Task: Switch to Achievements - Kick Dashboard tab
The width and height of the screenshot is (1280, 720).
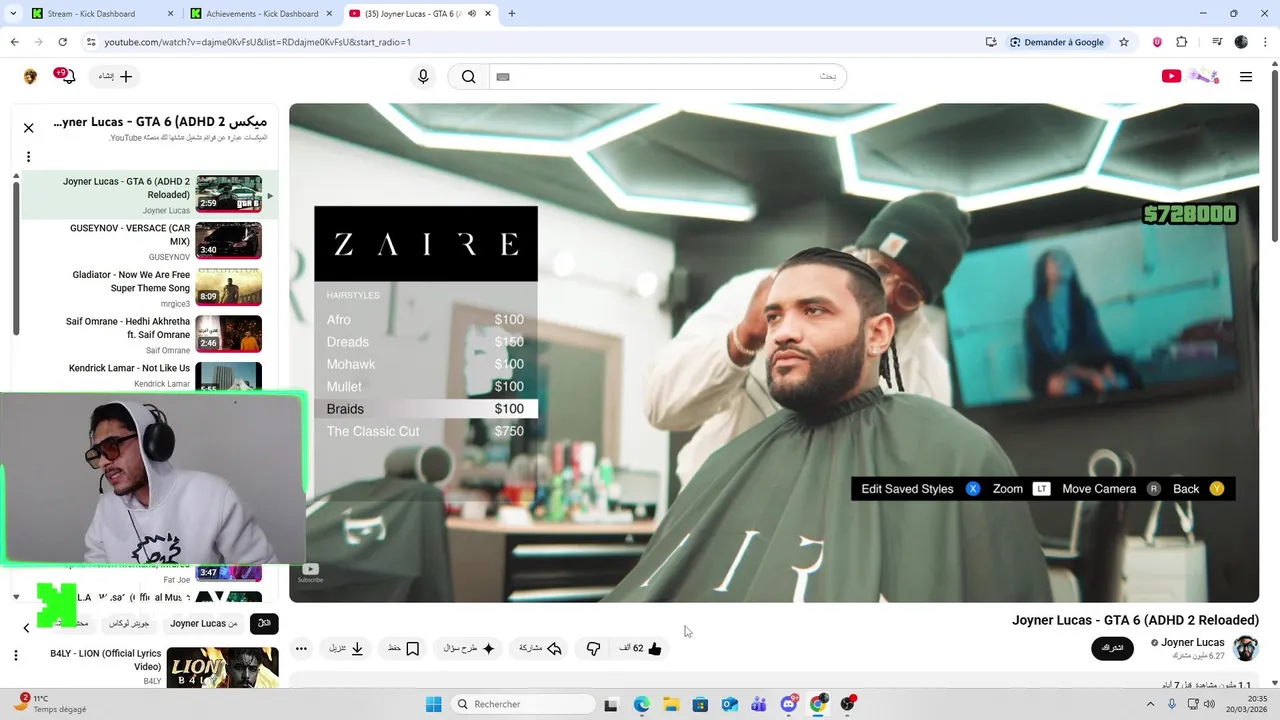Action: tap(262, 14)
